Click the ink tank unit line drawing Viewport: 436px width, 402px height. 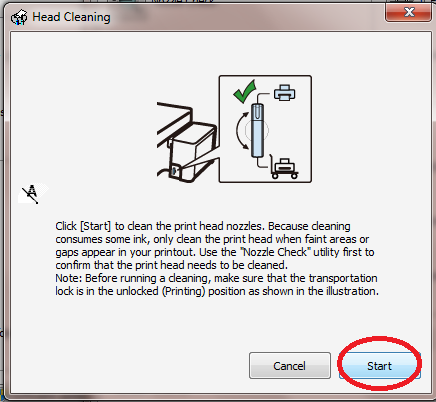(187, 142)
